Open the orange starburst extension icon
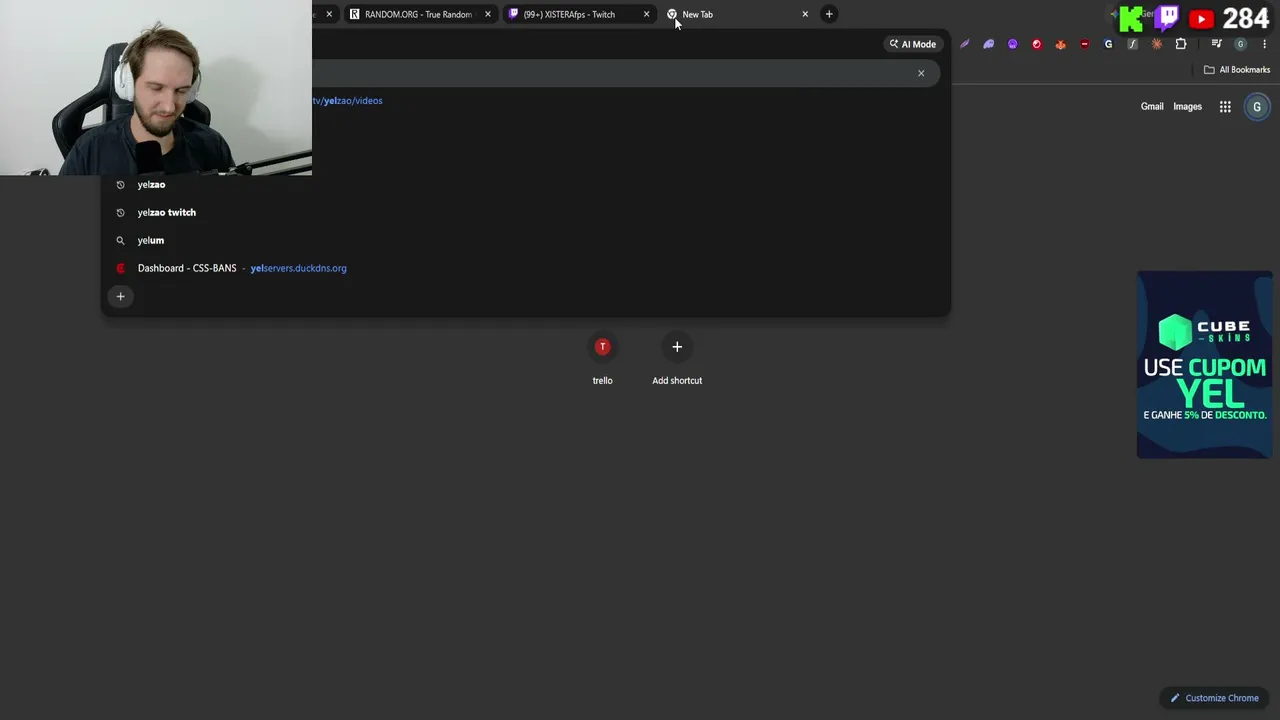This screenshot has height=720, width=1280. click(1157, 44)
